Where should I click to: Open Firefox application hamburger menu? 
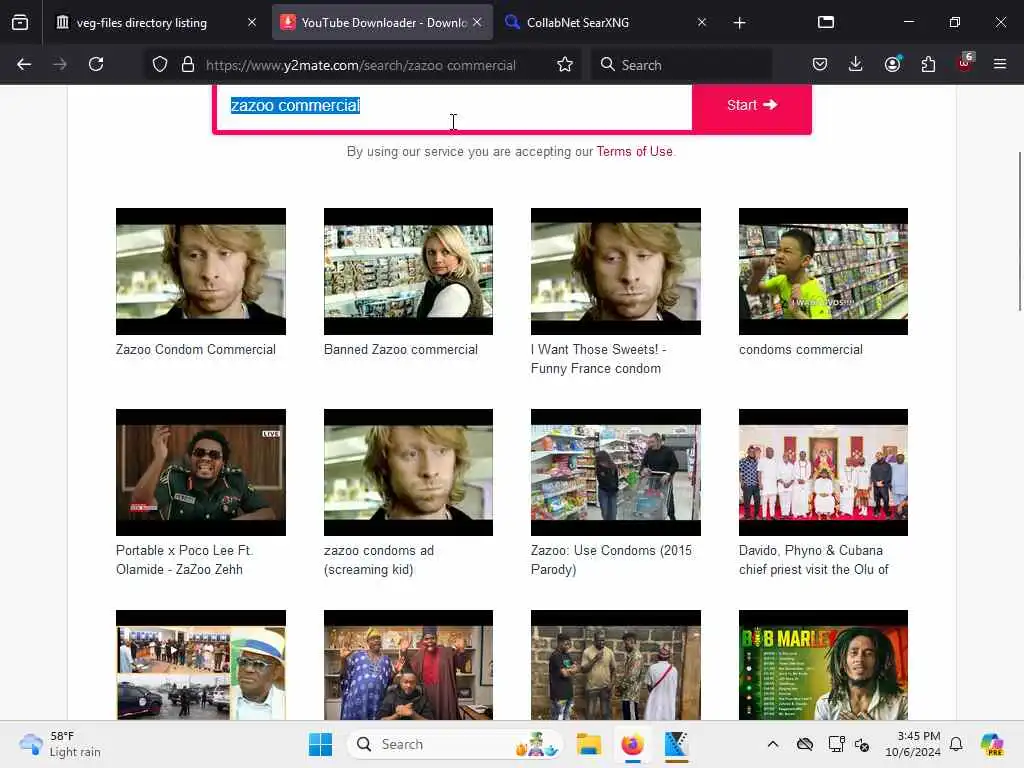coord(1000,64)
